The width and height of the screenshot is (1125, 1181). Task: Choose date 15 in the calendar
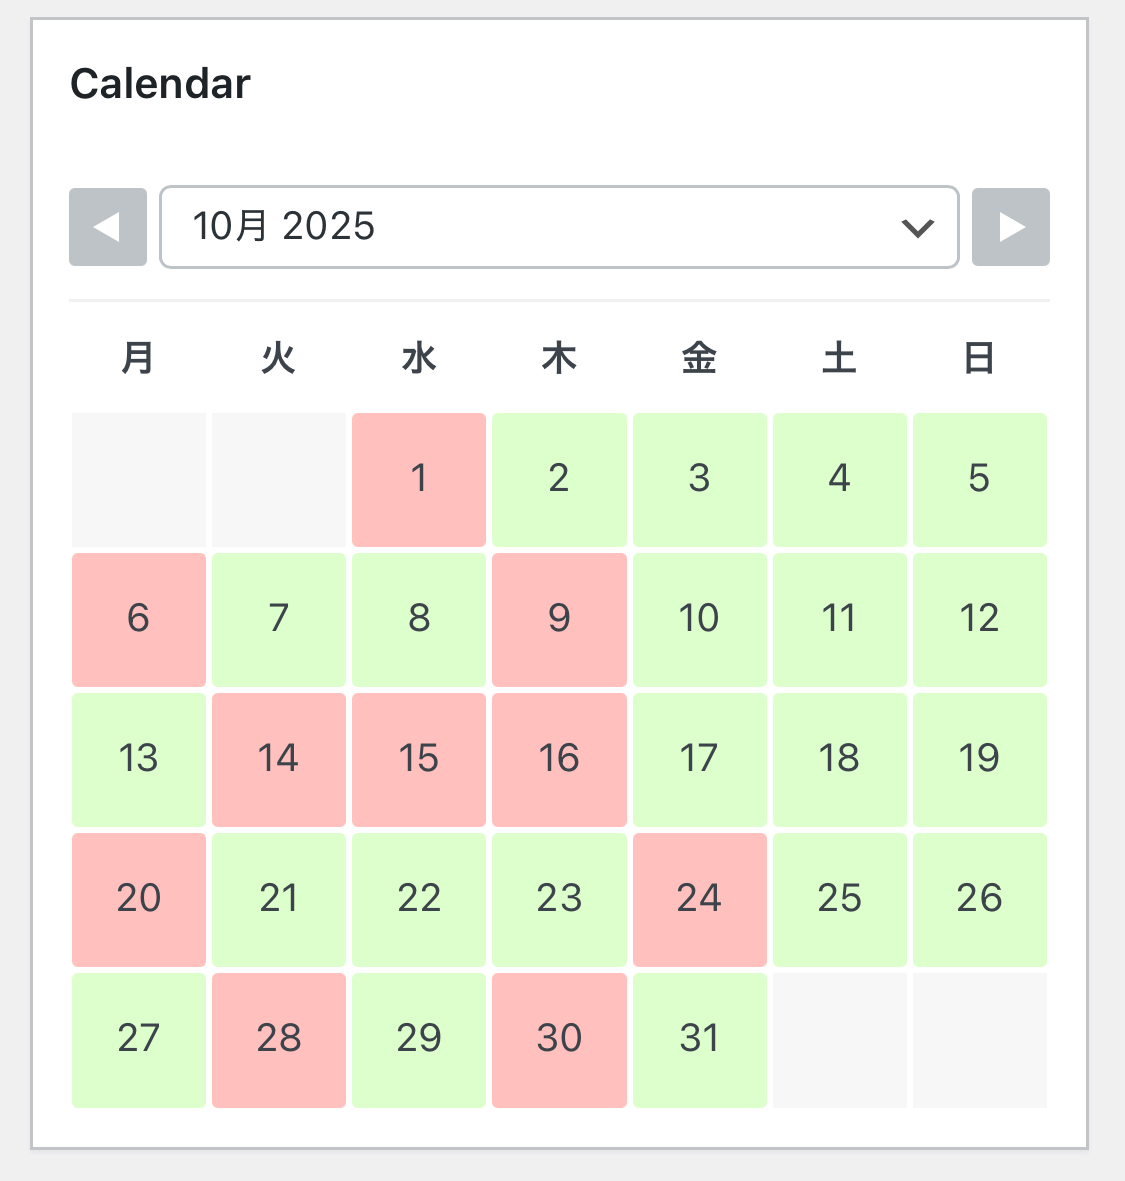coord(419,759)
